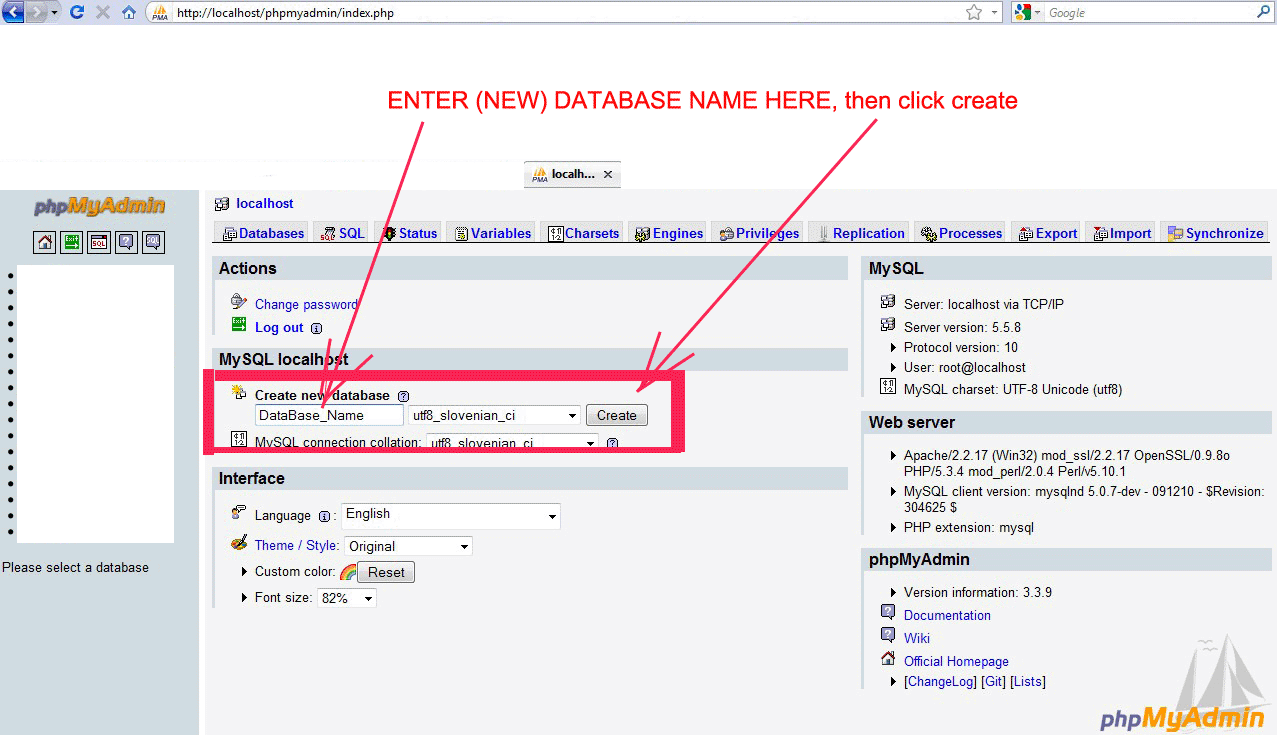This screenshot has height=735, width=1277.
Task: Open the Variables tab
Action: point(492,233)
